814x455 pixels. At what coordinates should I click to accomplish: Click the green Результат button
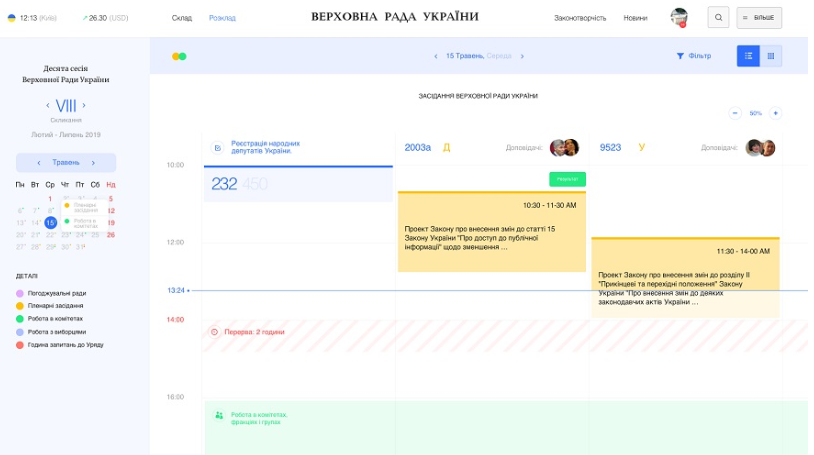(x=567, y=179)
